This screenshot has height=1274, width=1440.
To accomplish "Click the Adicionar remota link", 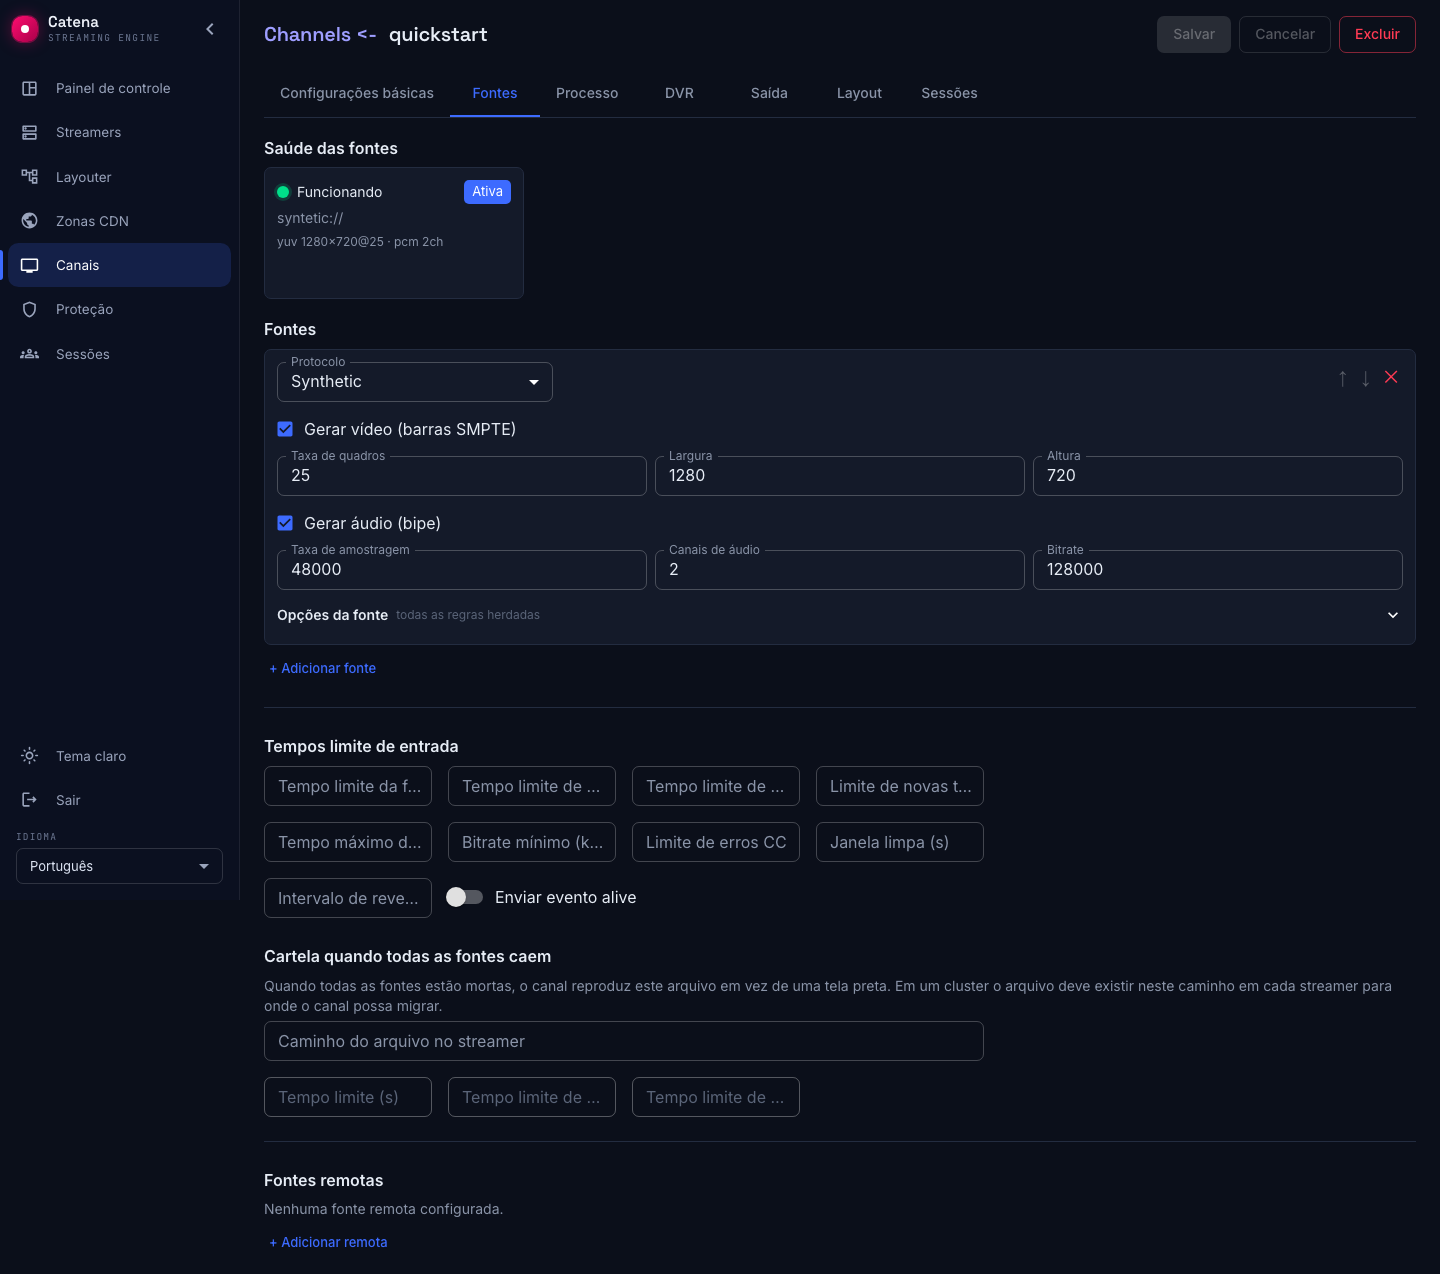I will (x=328, y=1242).
